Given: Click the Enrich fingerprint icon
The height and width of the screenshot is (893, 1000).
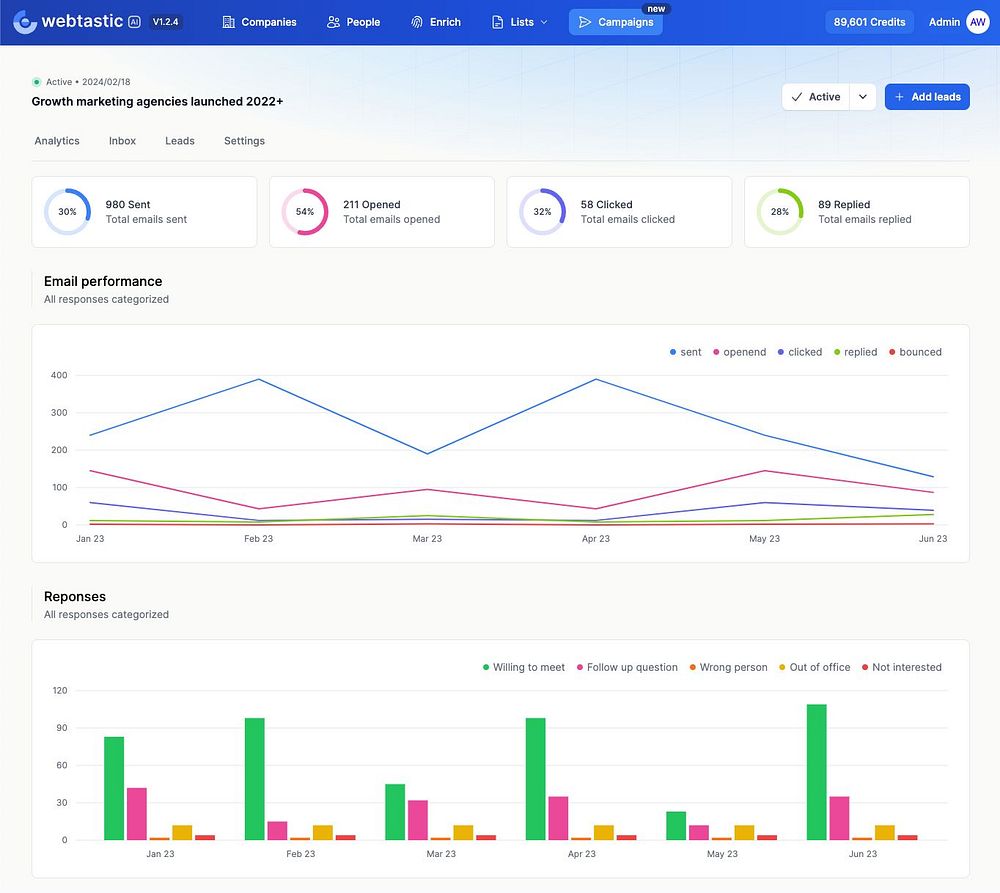Looking at the screenshot, I should (417, 22).
